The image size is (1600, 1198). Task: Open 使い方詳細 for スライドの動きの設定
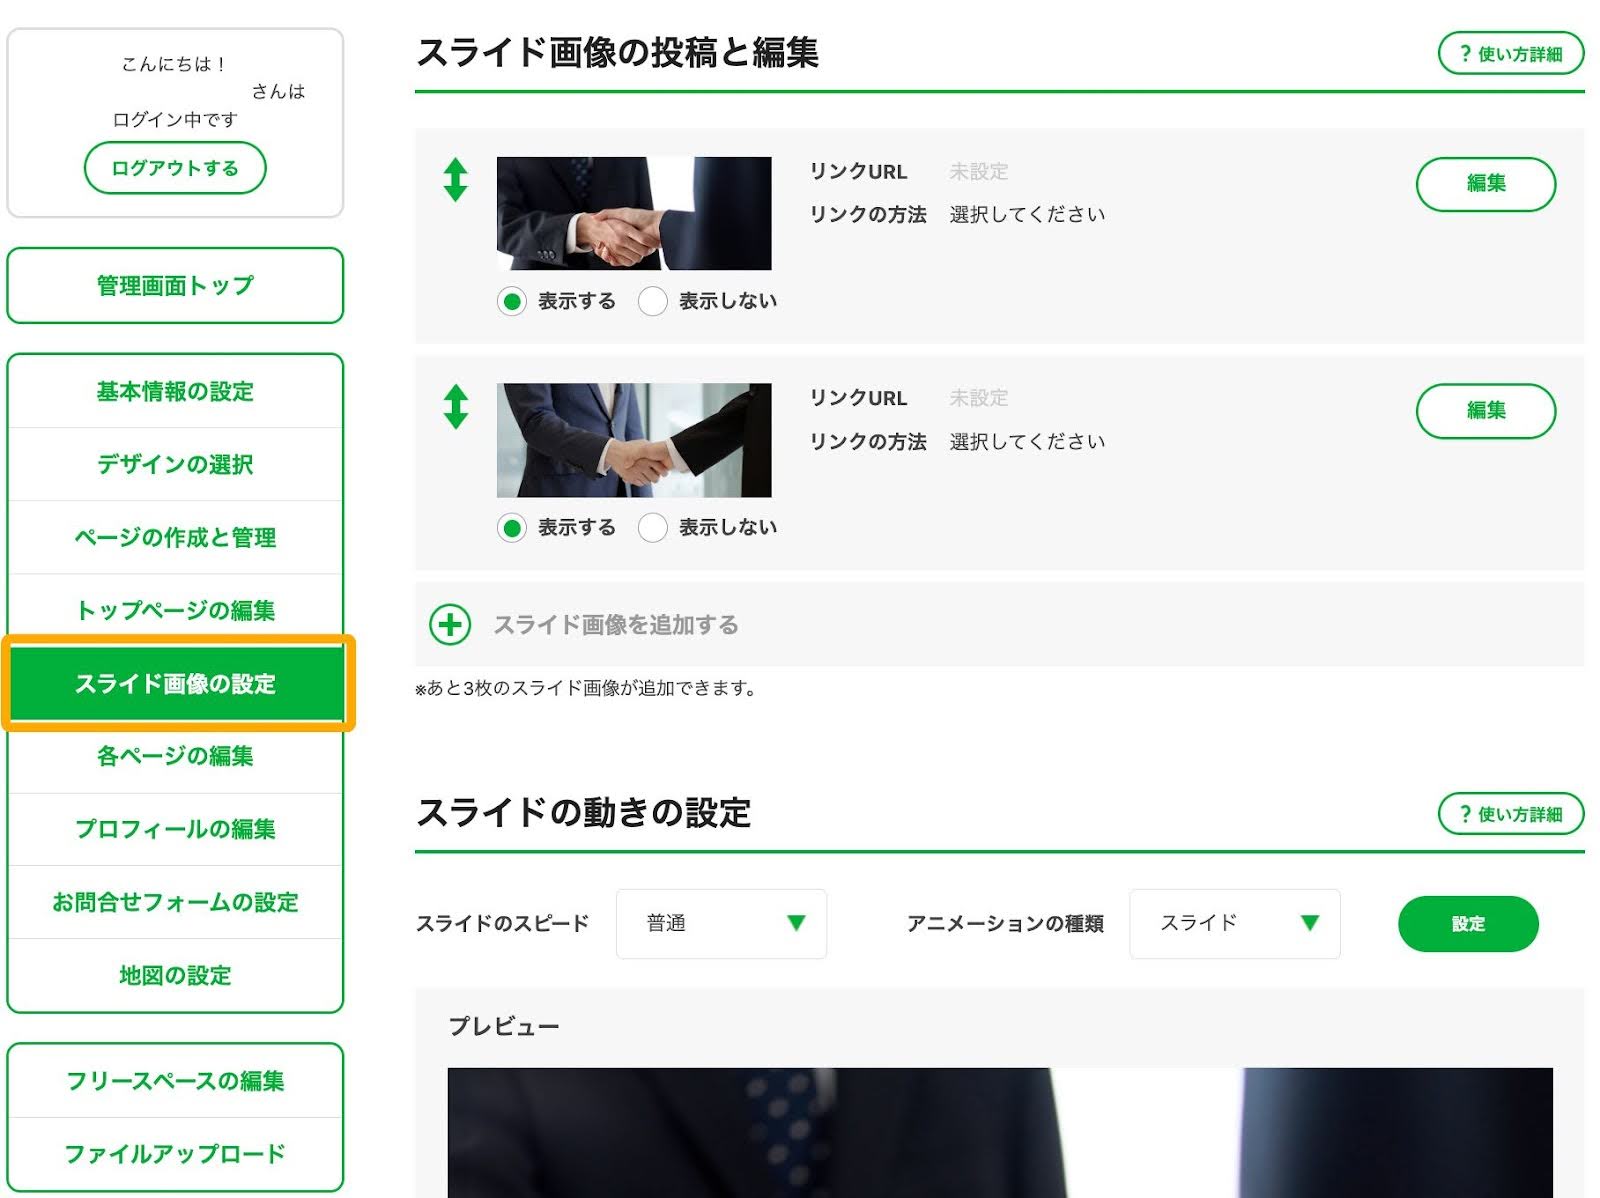point(1511,814)
